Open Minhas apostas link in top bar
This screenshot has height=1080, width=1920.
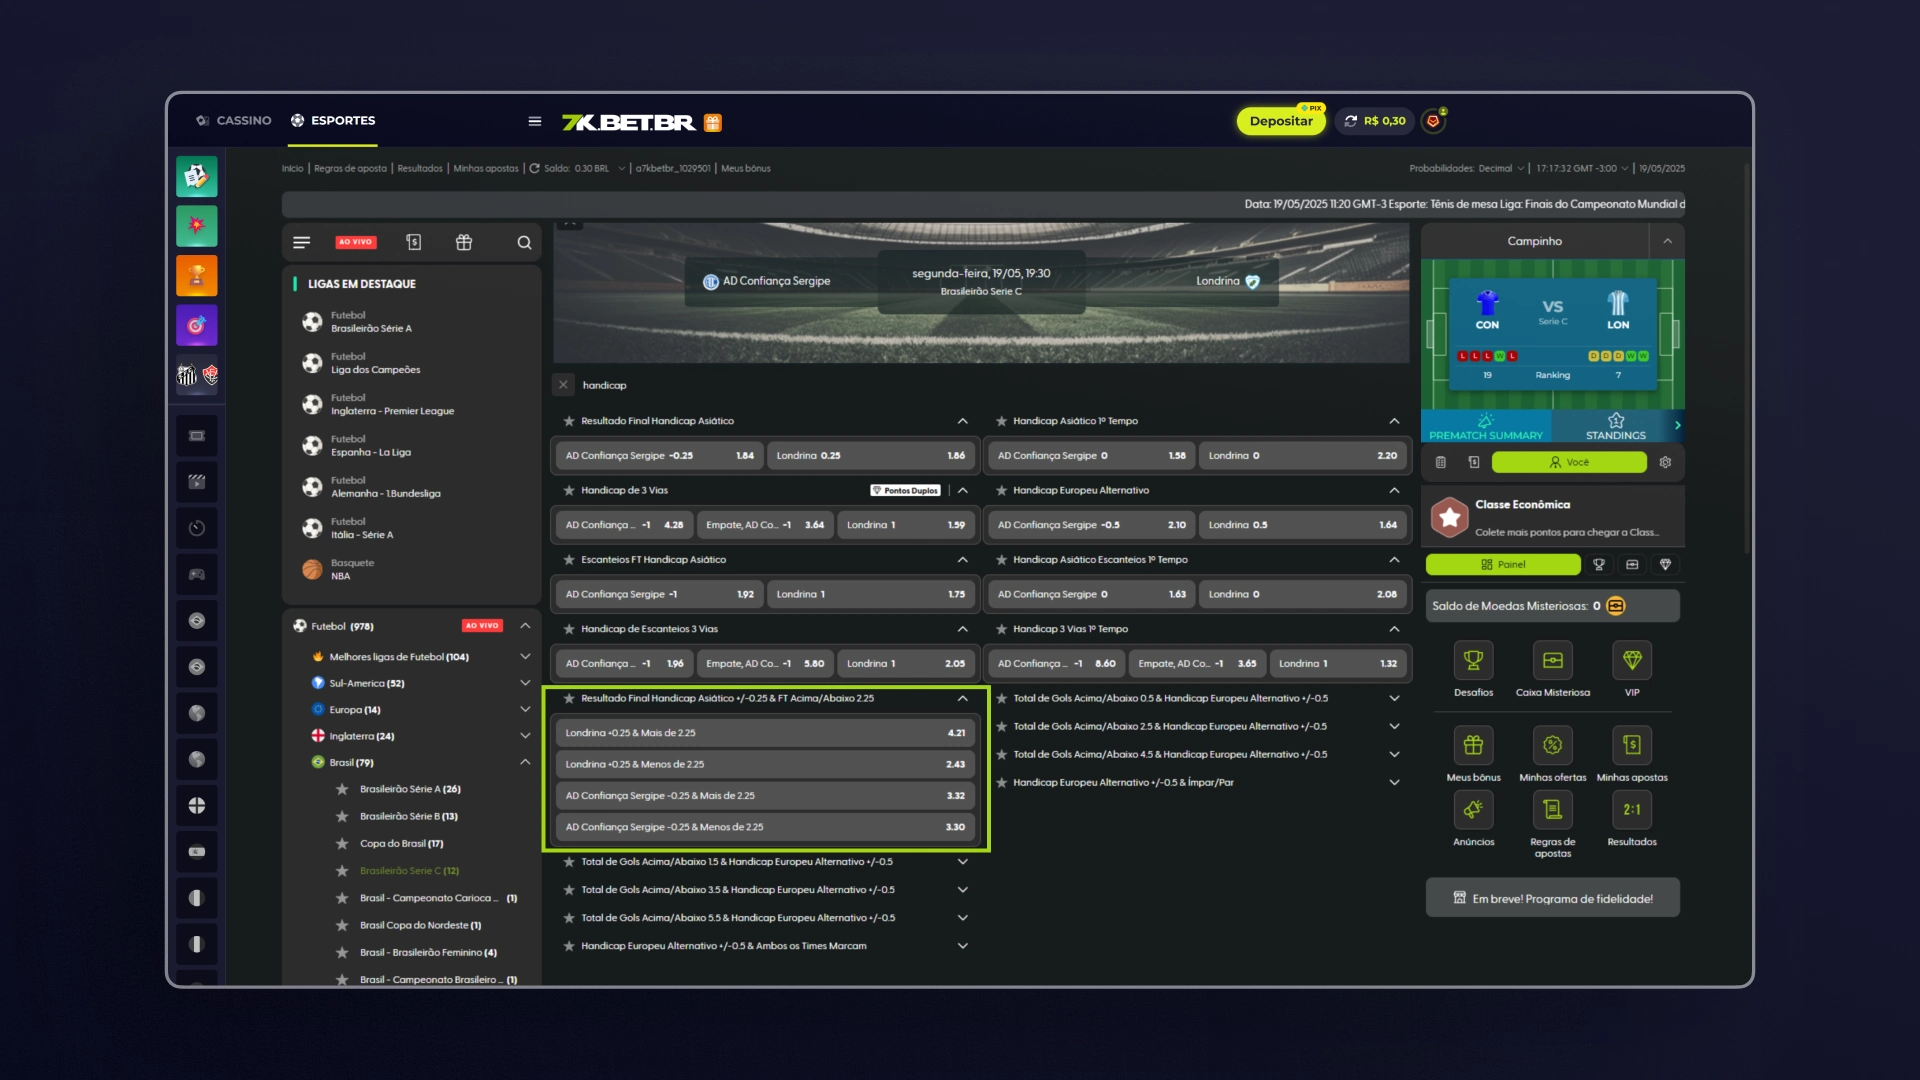coord(486,168)
